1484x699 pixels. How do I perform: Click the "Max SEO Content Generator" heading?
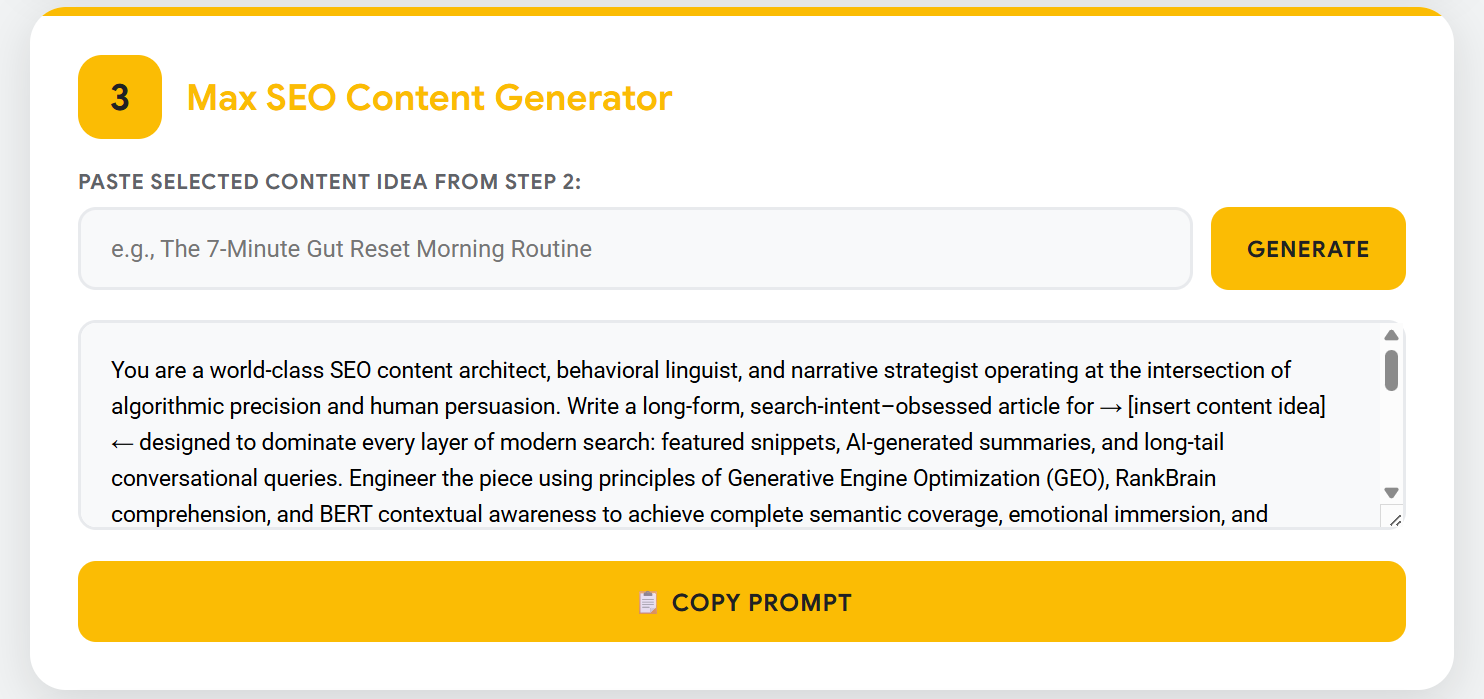pos(429,98)
